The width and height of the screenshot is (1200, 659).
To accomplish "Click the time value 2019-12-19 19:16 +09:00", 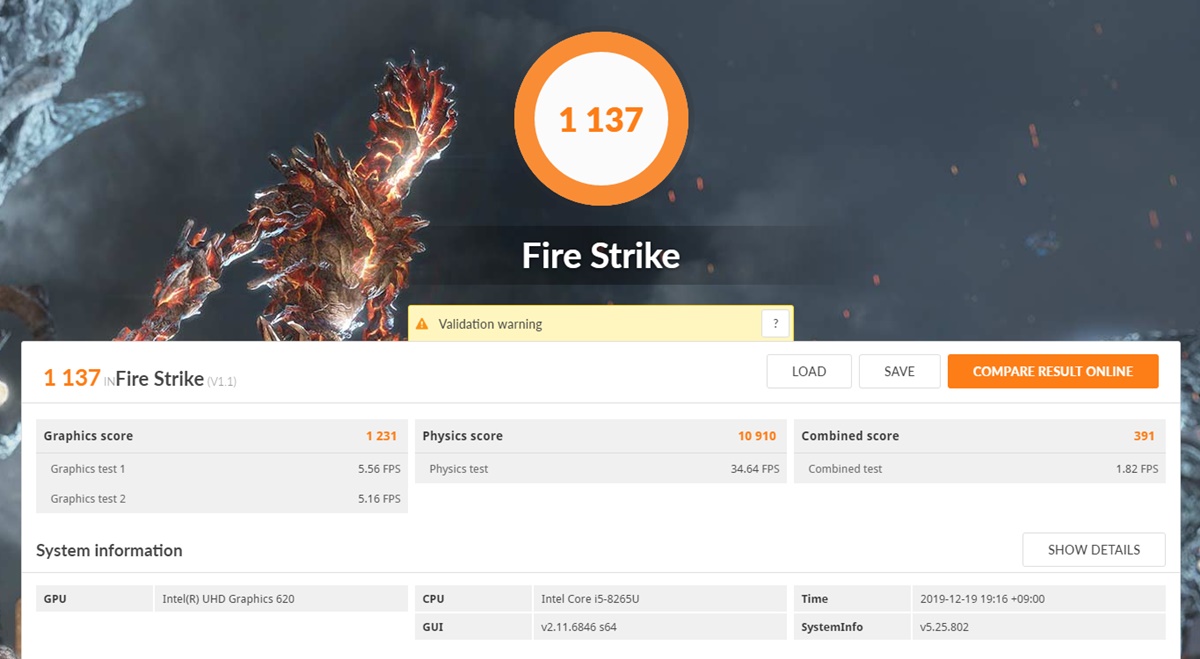I will 982,599.
